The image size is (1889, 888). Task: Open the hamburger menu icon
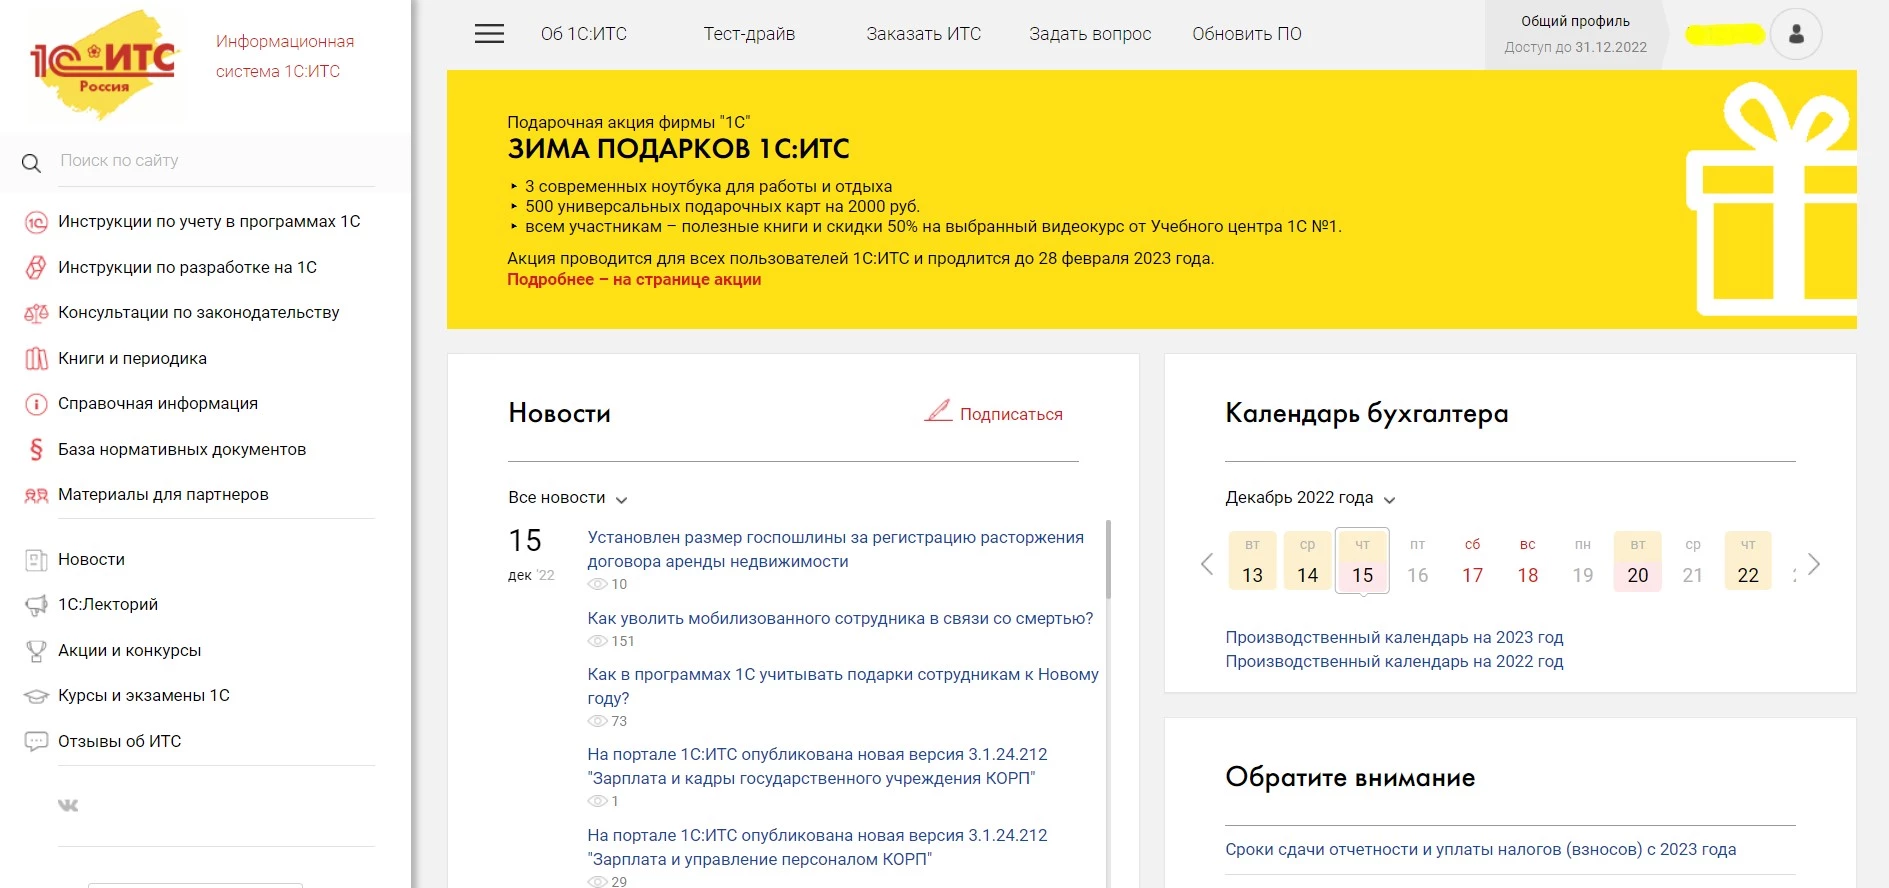click(x=489, y=34)
